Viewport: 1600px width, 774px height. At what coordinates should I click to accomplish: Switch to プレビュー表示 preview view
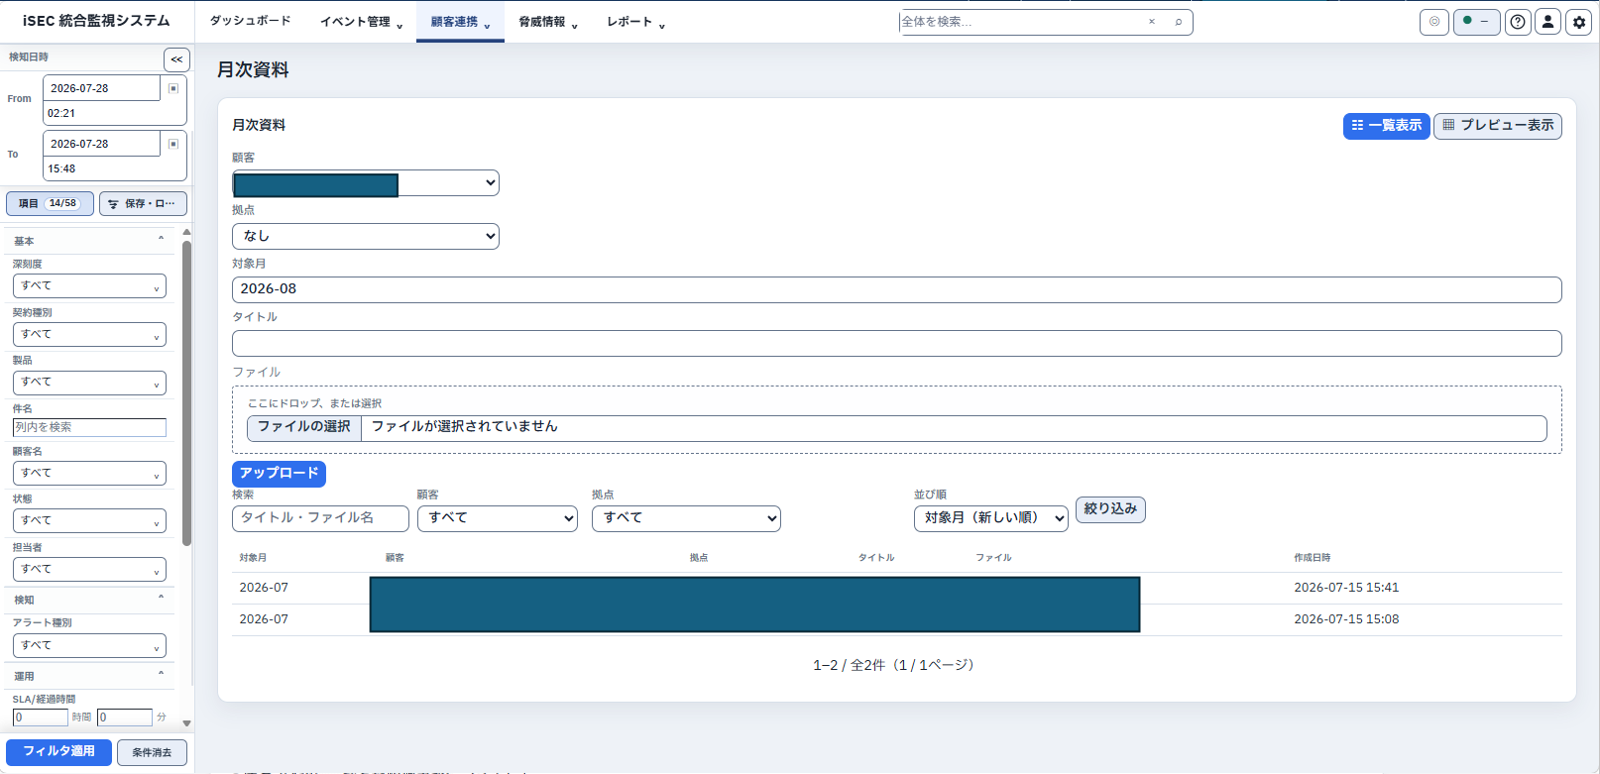click(1498, 126)
